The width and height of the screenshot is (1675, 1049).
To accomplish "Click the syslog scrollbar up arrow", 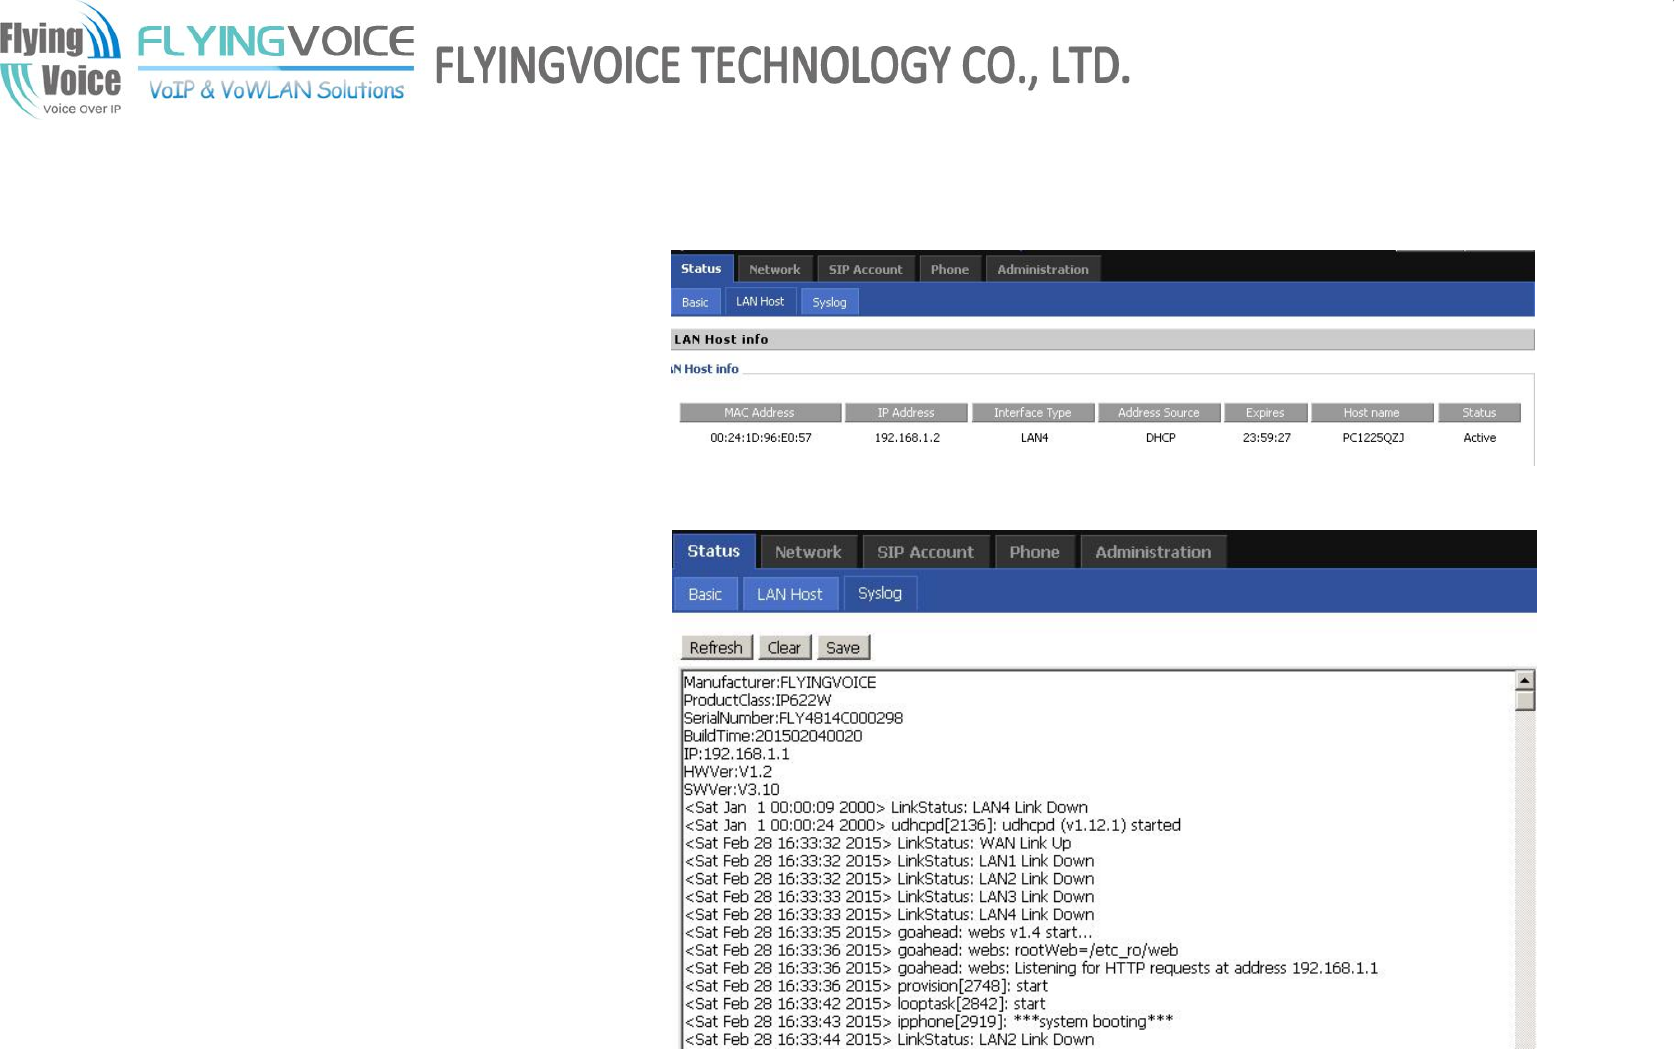I will [x=1525, y=680].
